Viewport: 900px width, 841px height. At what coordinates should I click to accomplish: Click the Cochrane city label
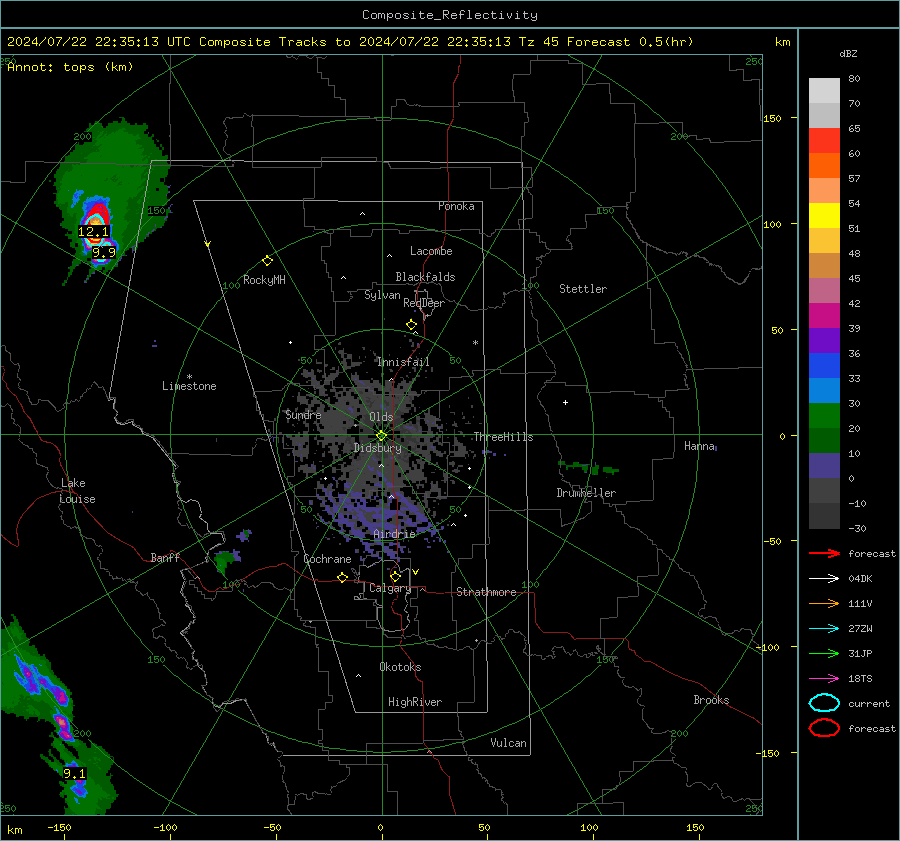(x=327, y=559)
